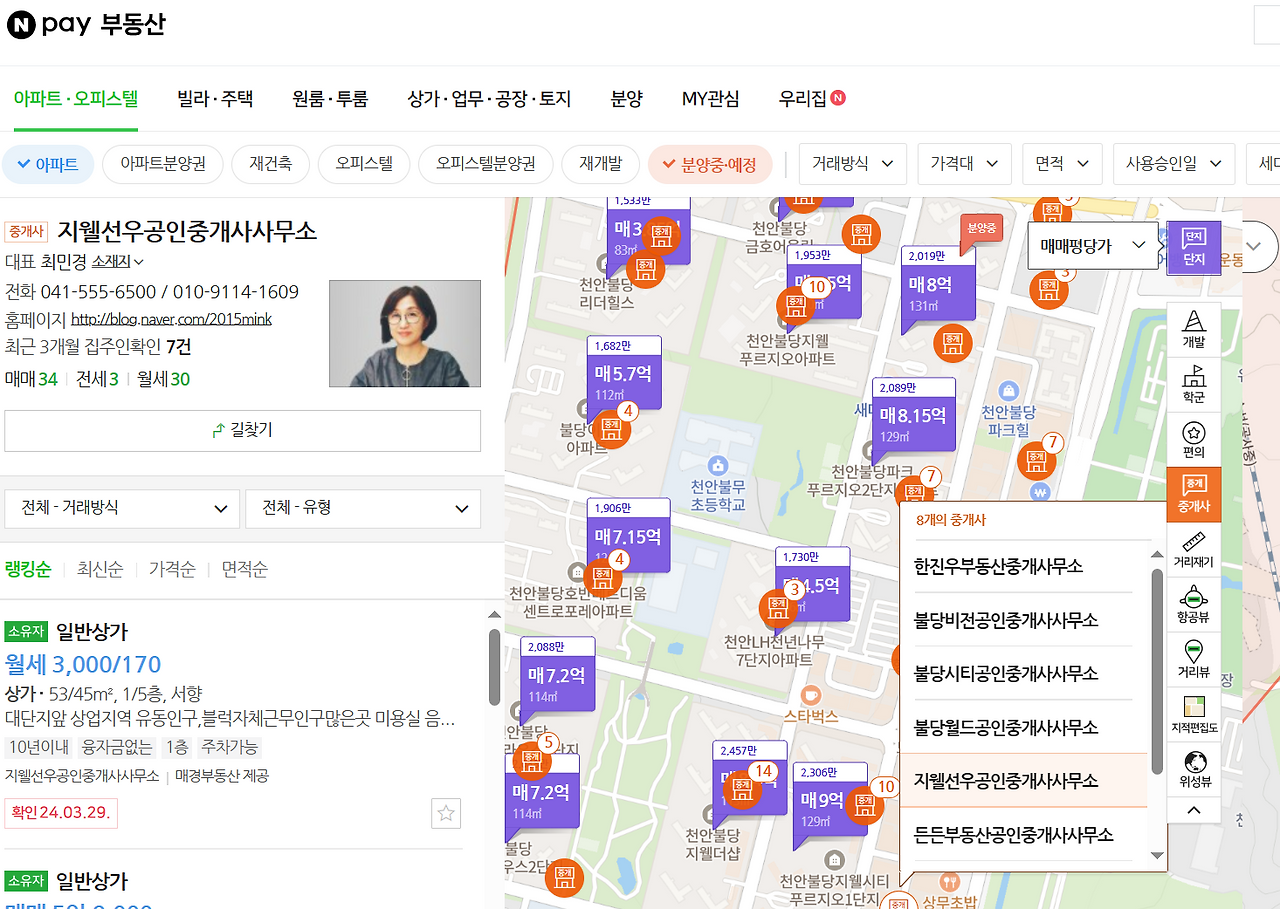The image size is (1280, 909).
Task: Favorite the 월세 3,000/170 listing with the star
Action: (x=446, y=814)
